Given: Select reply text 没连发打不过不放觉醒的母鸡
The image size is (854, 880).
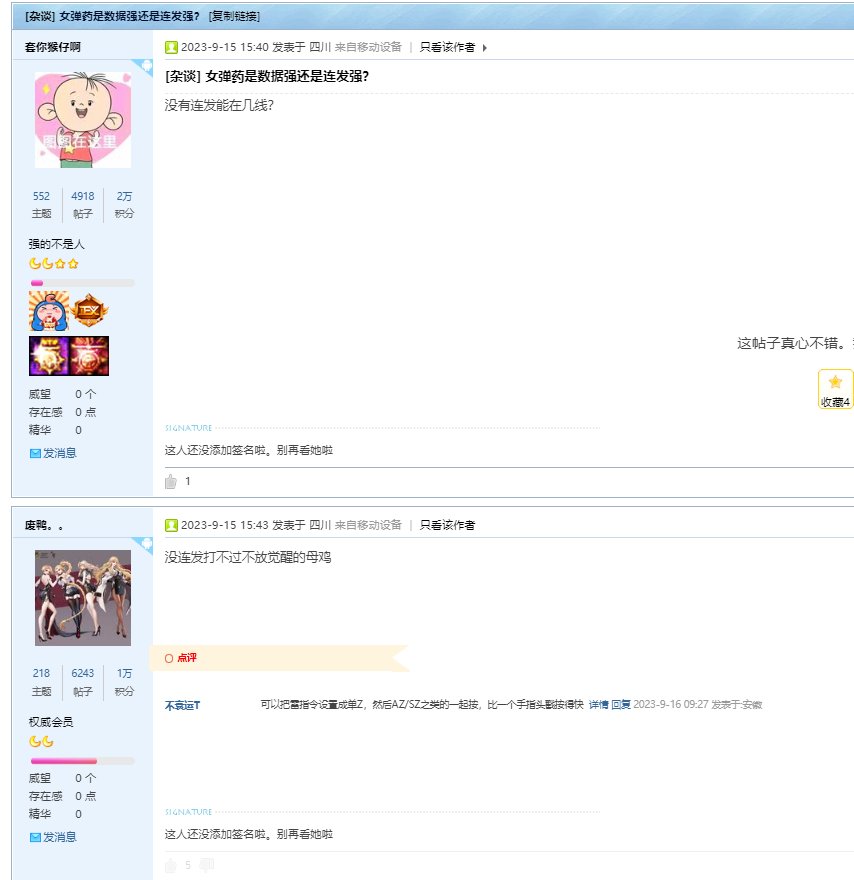Looking at the screenshot, I should pos(248,557).
